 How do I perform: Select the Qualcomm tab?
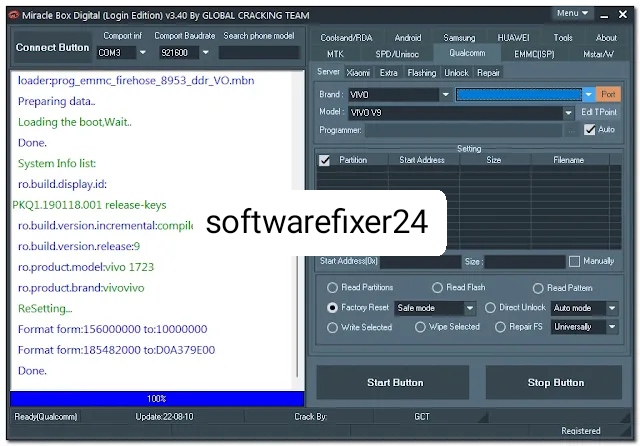[467, 53]
